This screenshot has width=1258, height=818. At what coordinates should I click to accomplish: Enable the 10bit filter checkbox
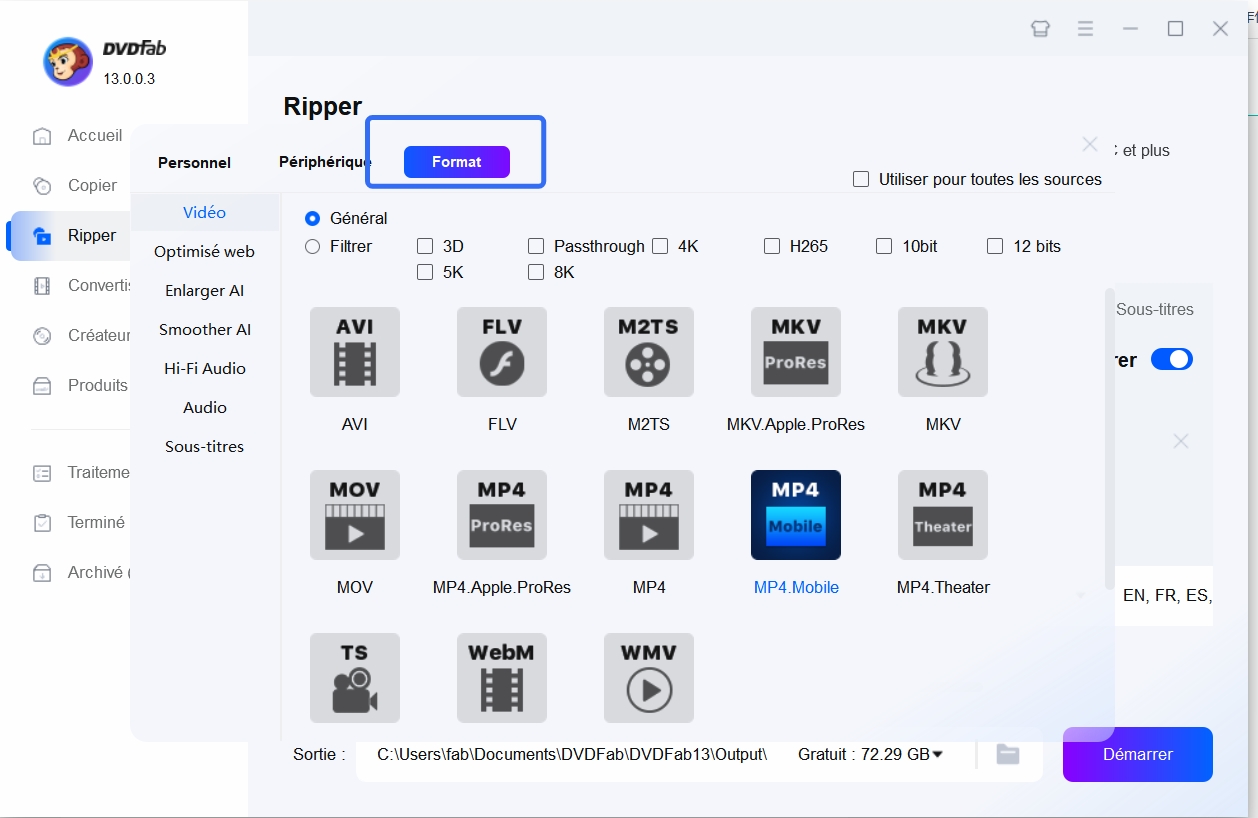pyautogui.click(x=884, y=246)
